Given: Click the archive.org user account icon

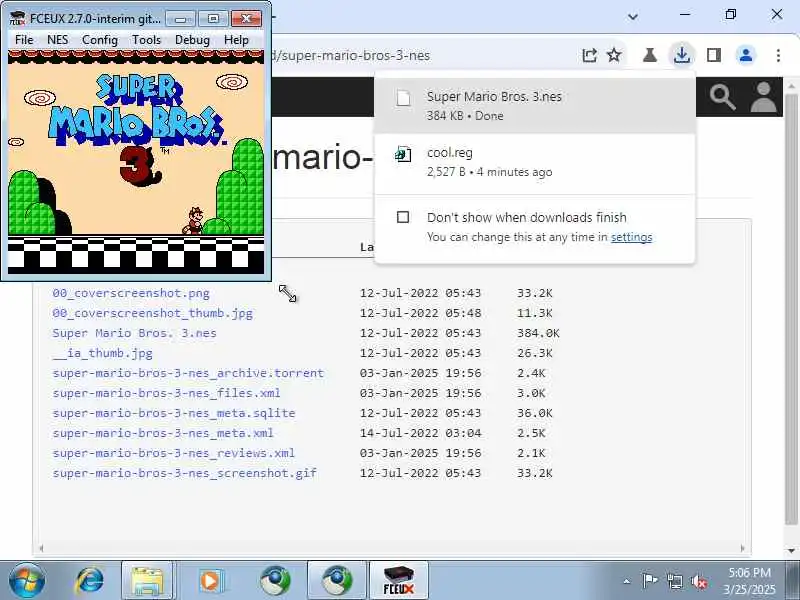Looking at the screenshot, I should [763, 97].
